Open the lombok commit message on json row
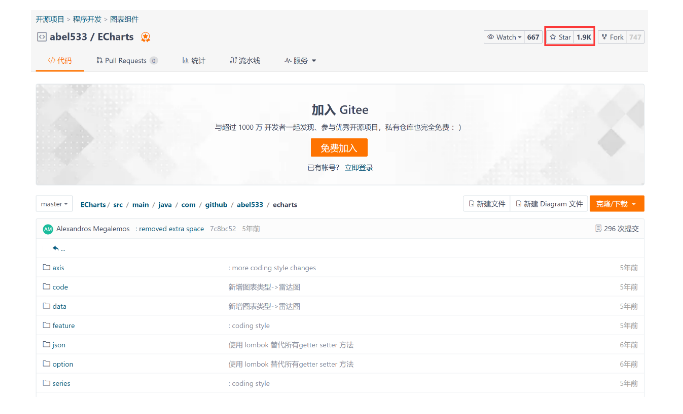The height and width of the screenshot is (414, 683). pyautogui.click(x=291, y=345)
